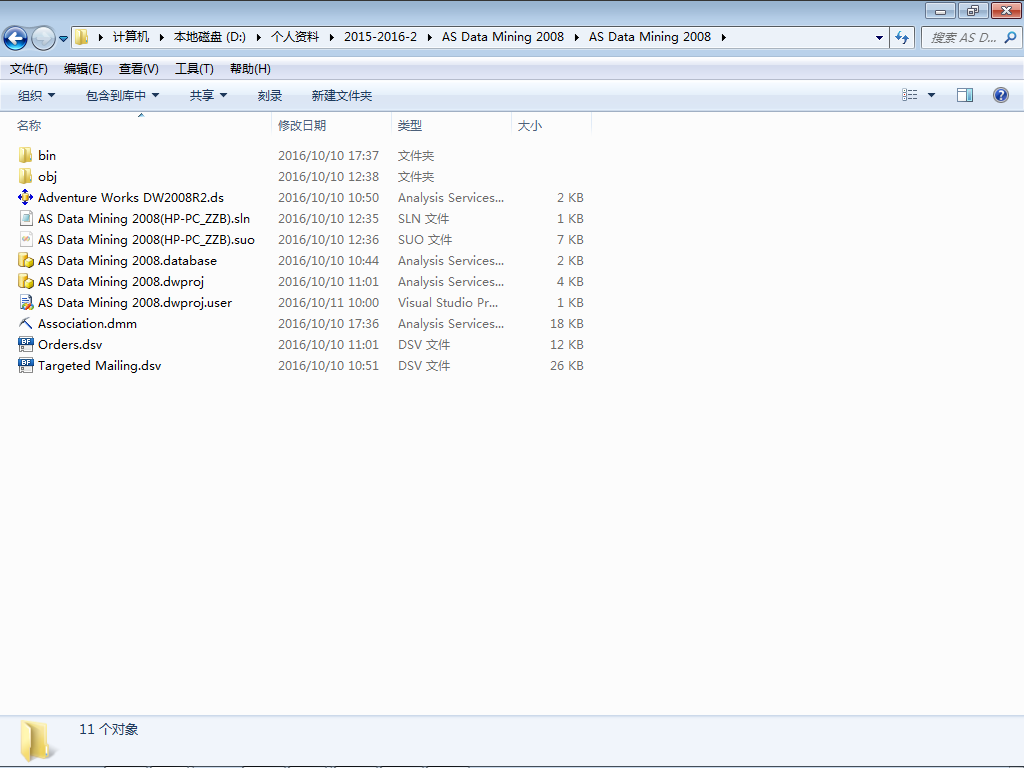Click the change view icon
Viewport: 1024px width, 768px height.
(910, 95)
